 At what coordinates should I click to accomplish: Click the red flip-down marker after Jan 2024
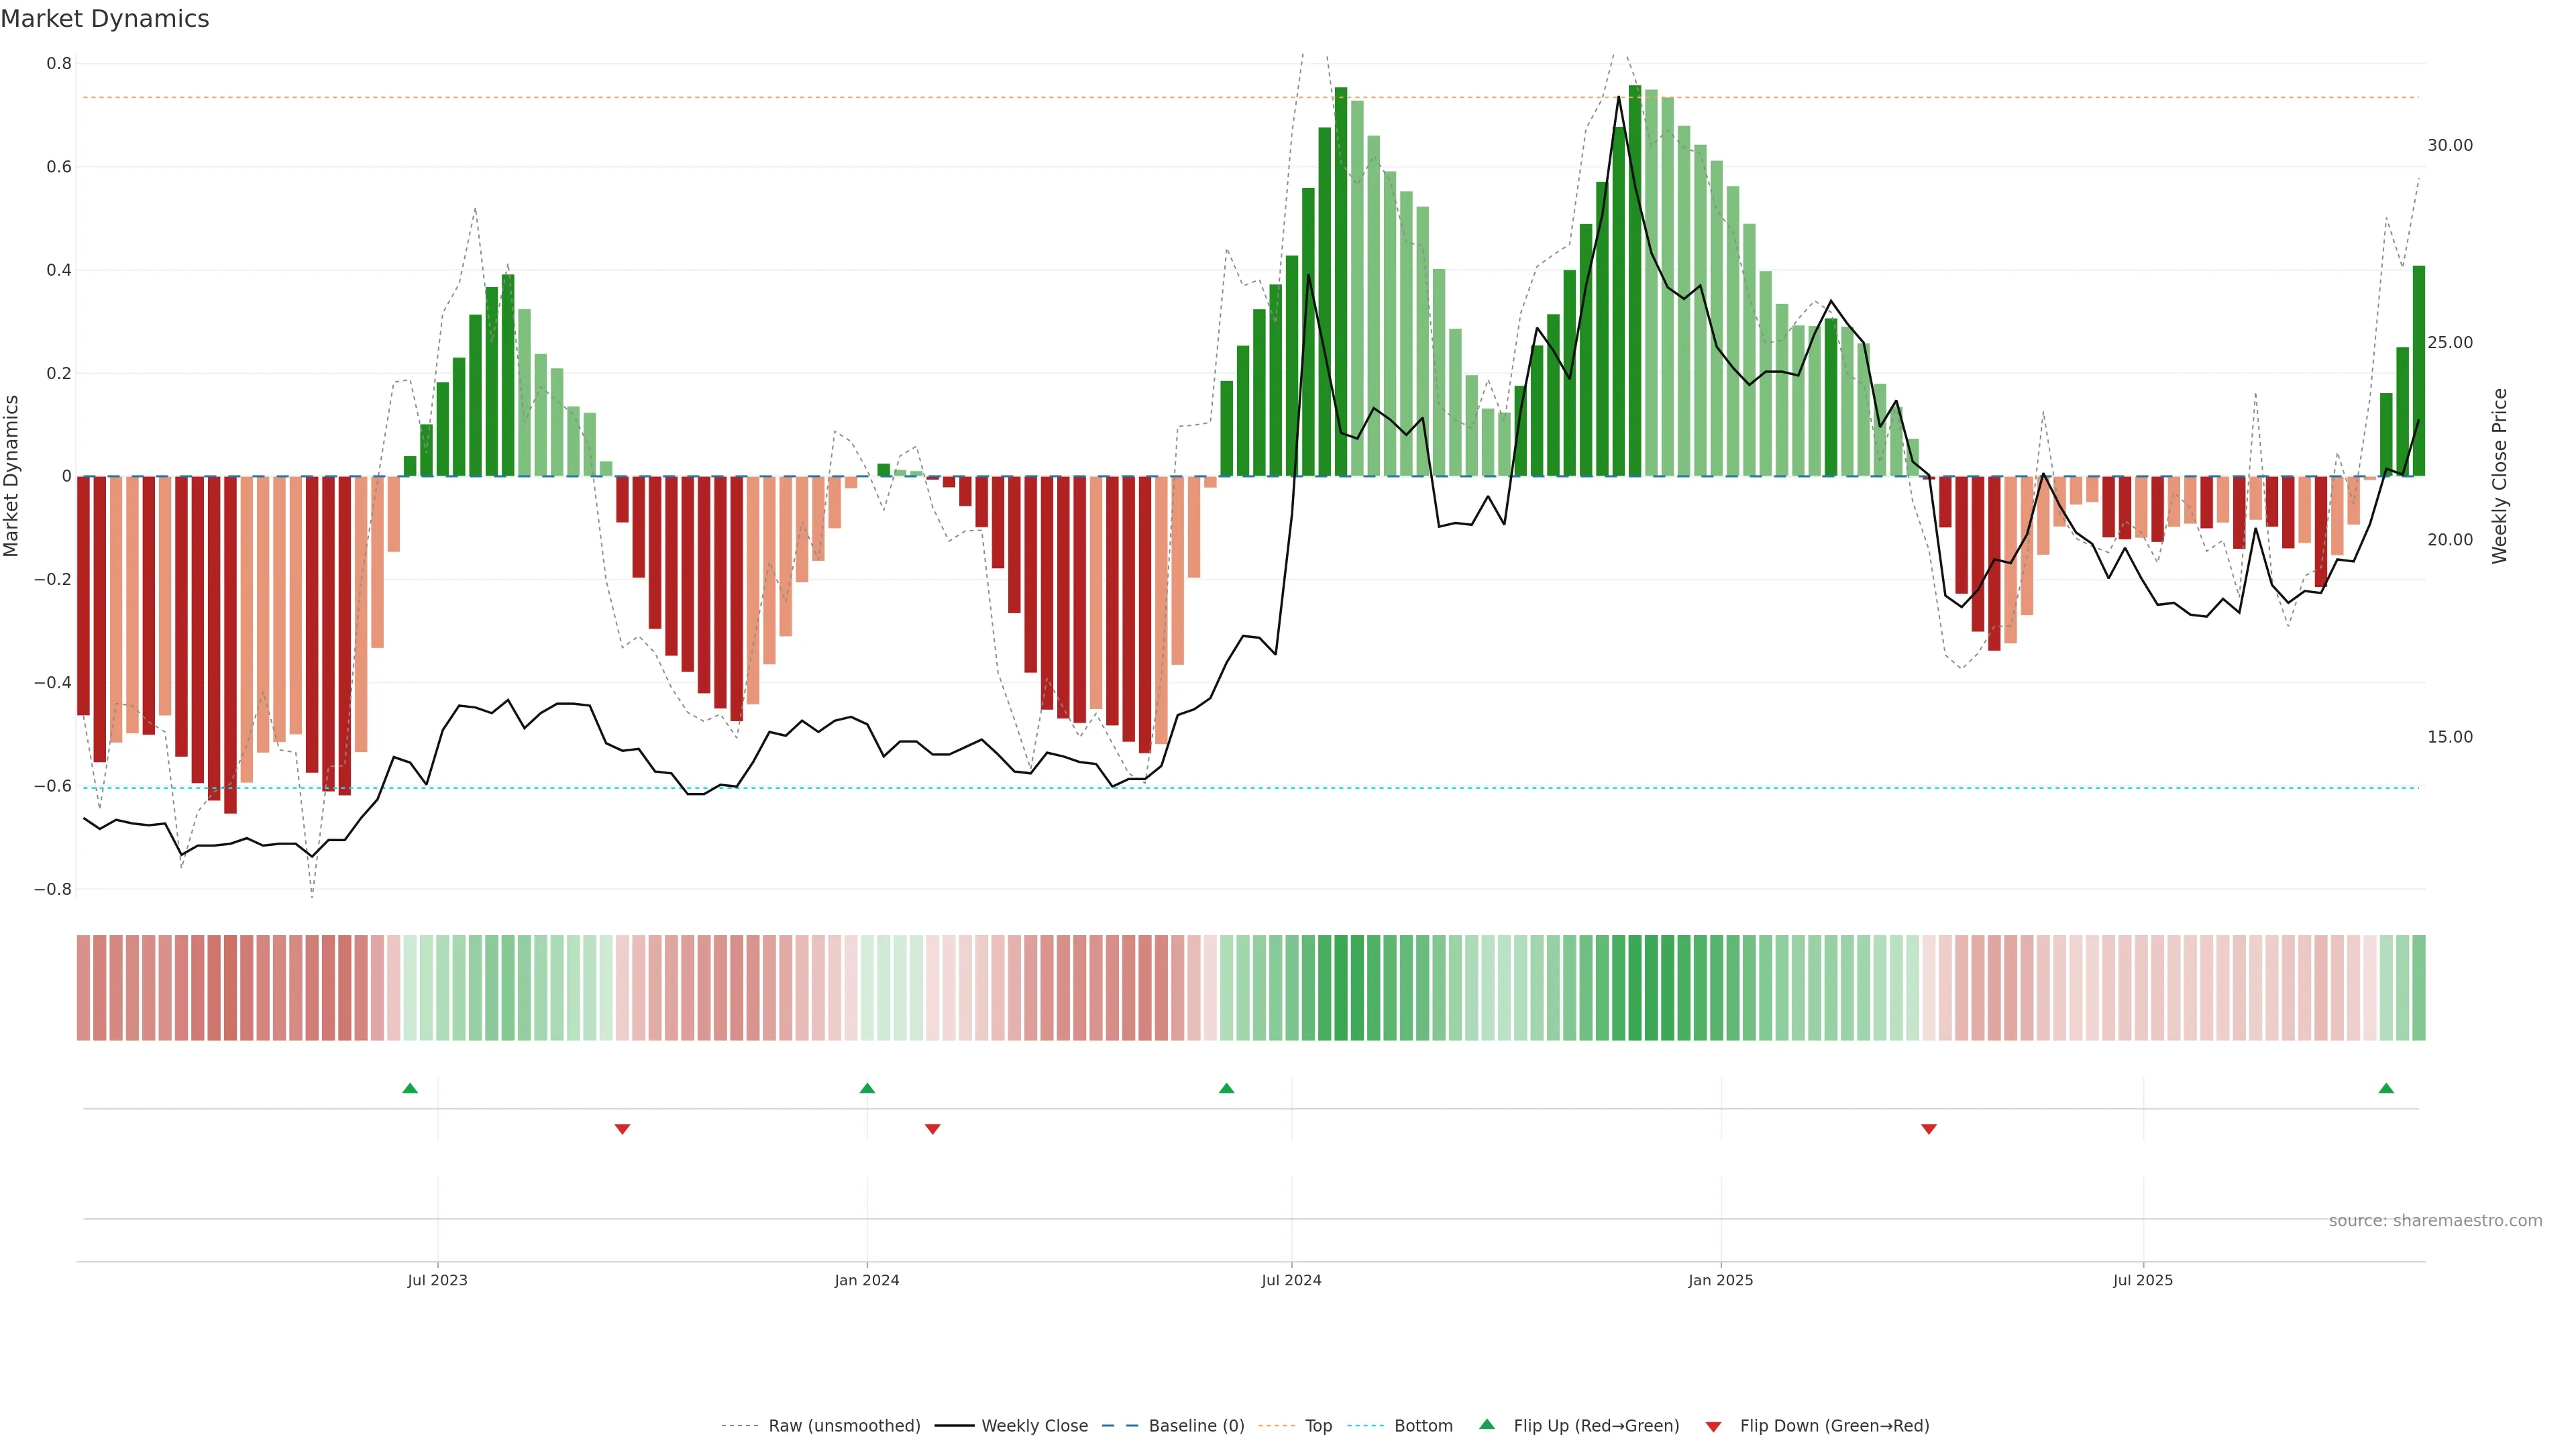(x=932, y=1129)
